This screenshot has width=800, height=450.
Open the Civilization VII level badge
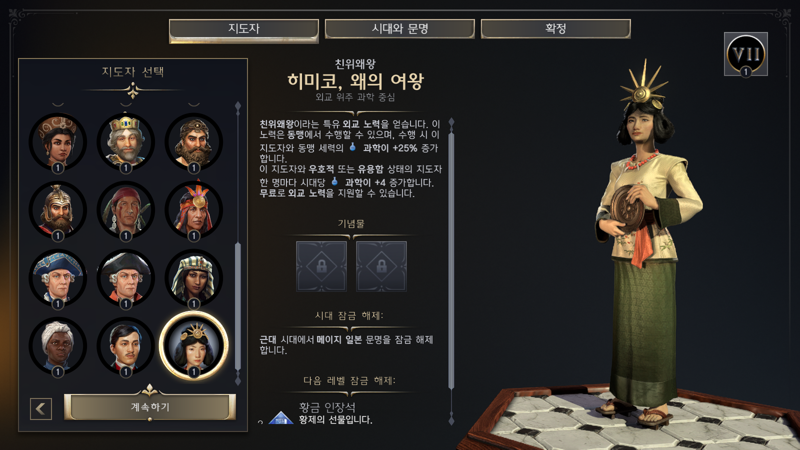(745, 54)
